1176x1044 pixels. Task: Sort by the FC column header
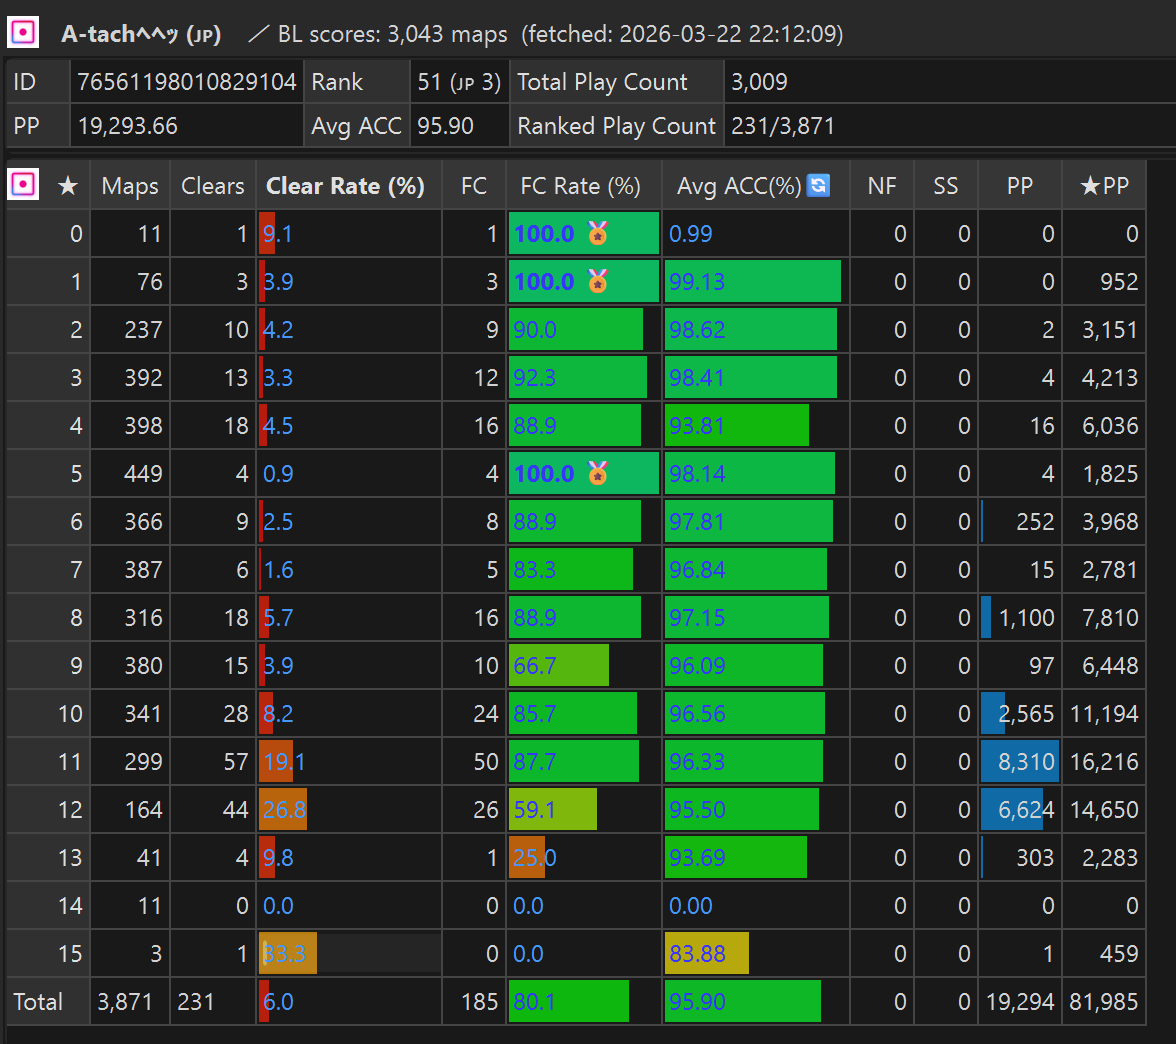point(474,185)
